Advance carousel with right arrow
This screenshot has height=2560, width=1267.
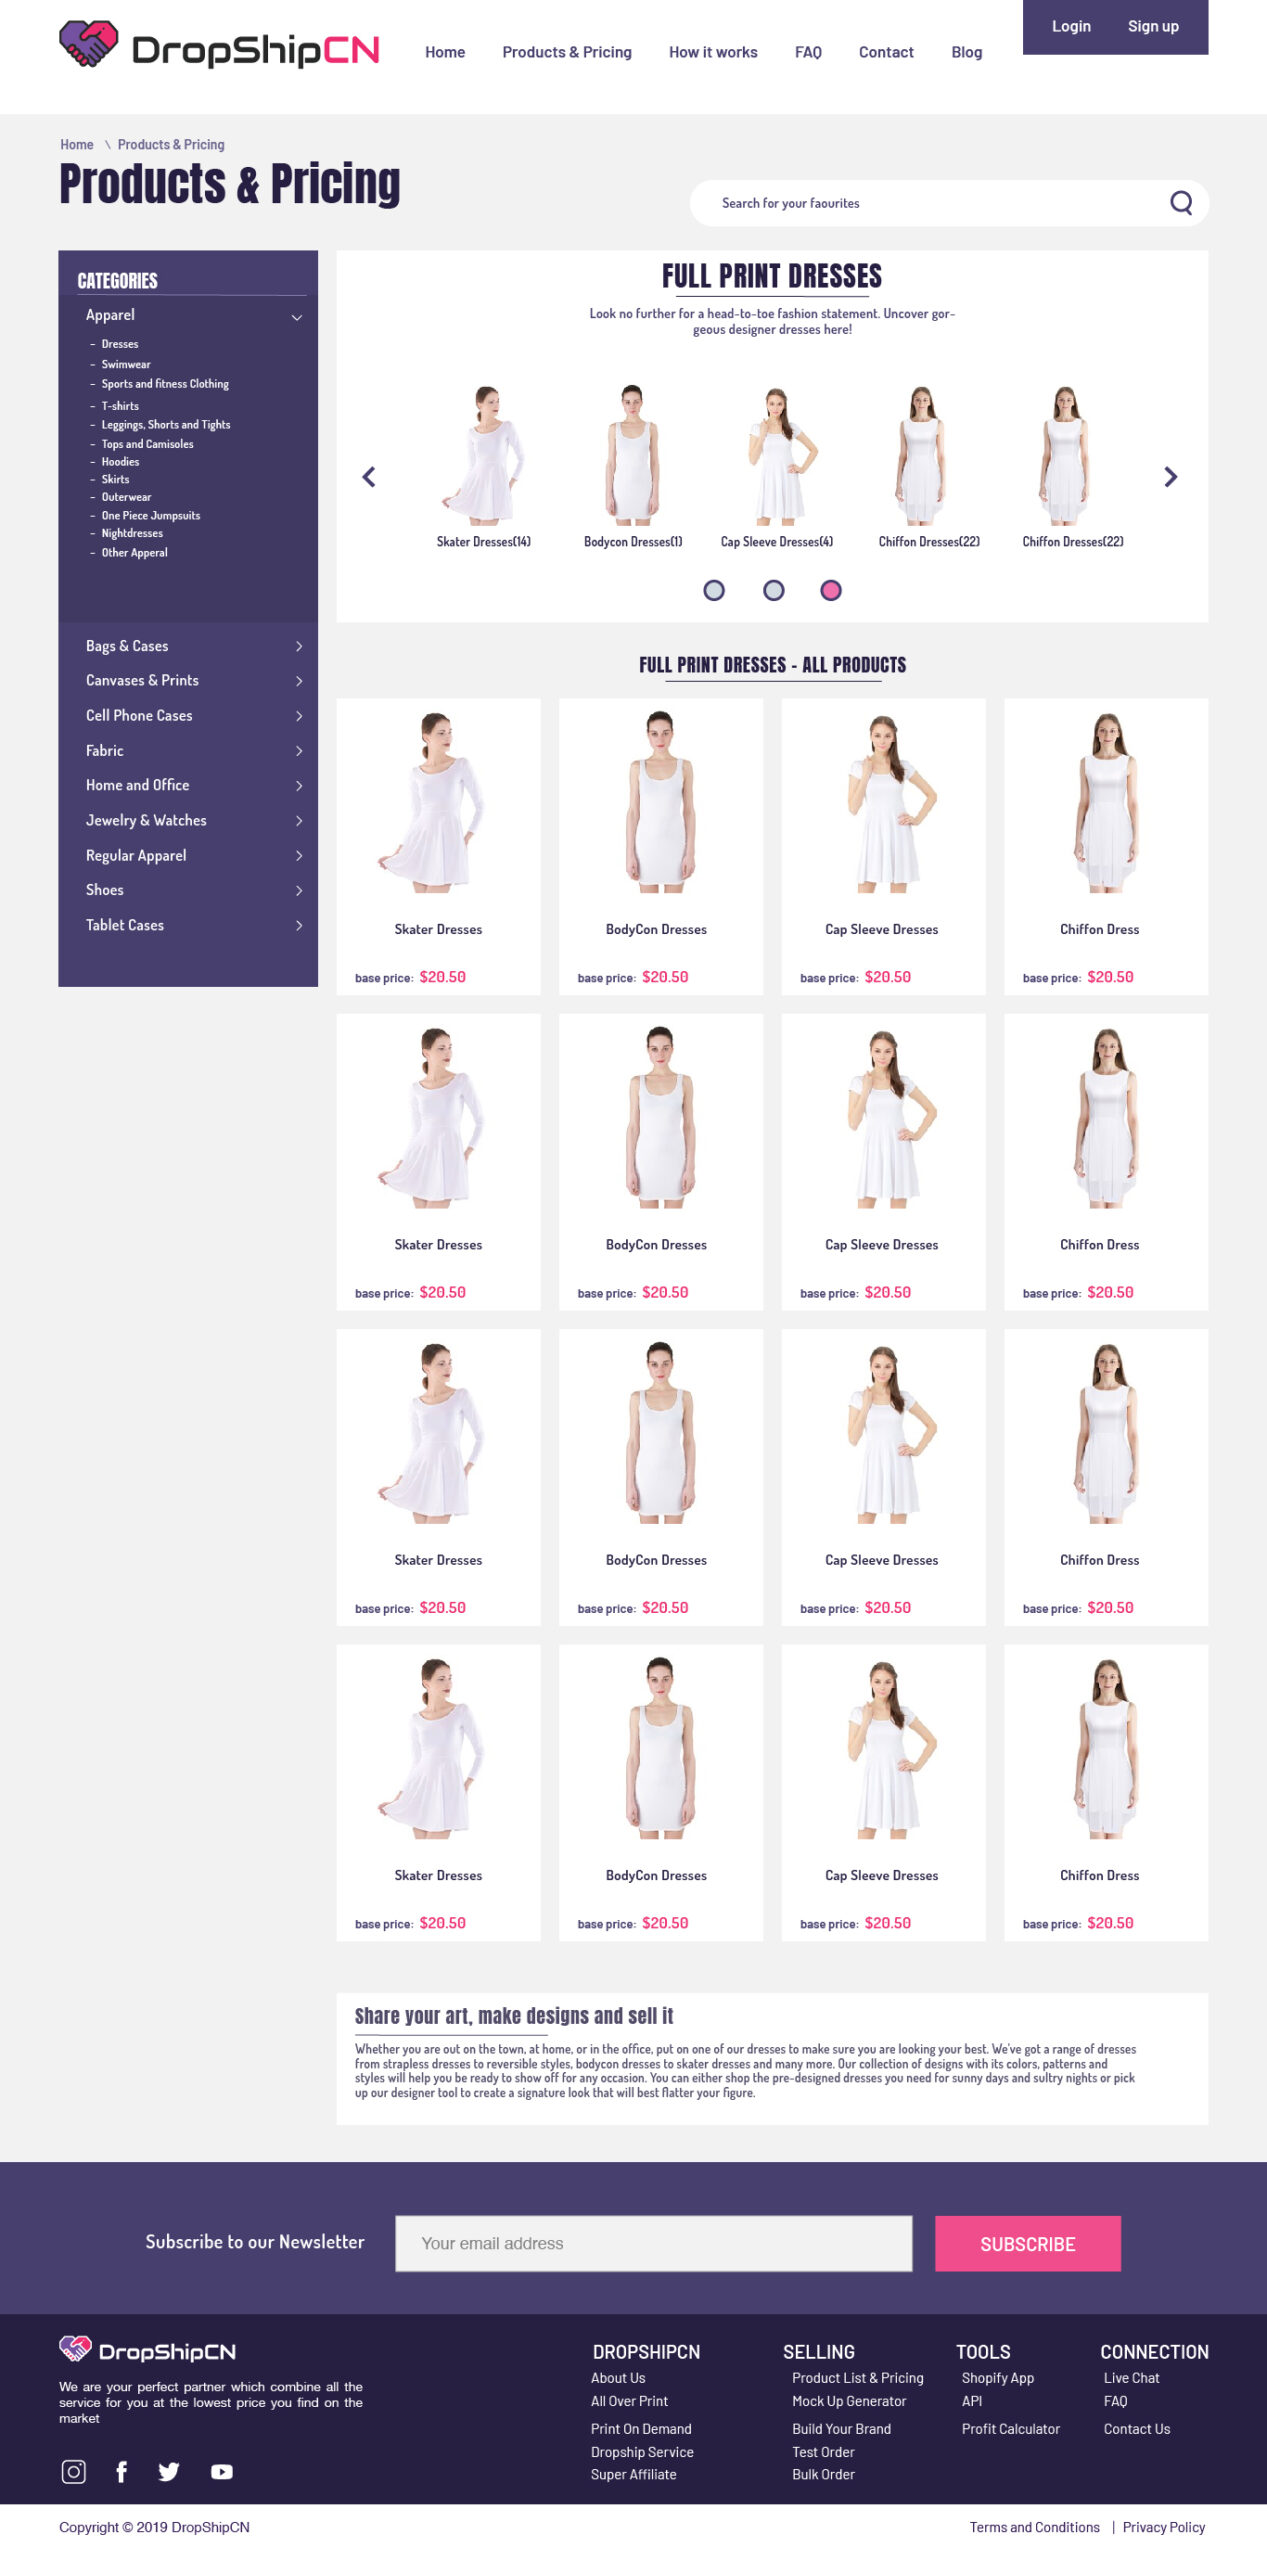(1170, 477)
